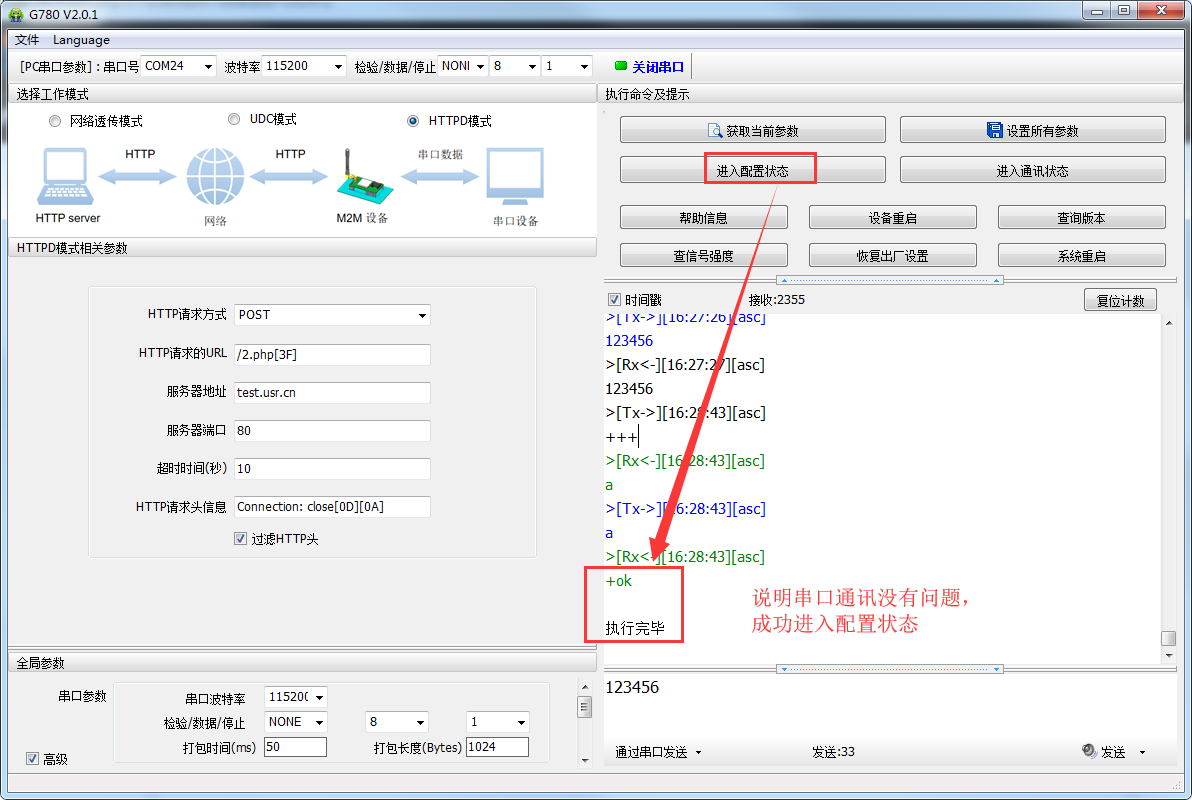The height and width of the screenshot is (800, 1192).
Task: Click the green 关闭串口 status indicator
Action: point(621,67)
